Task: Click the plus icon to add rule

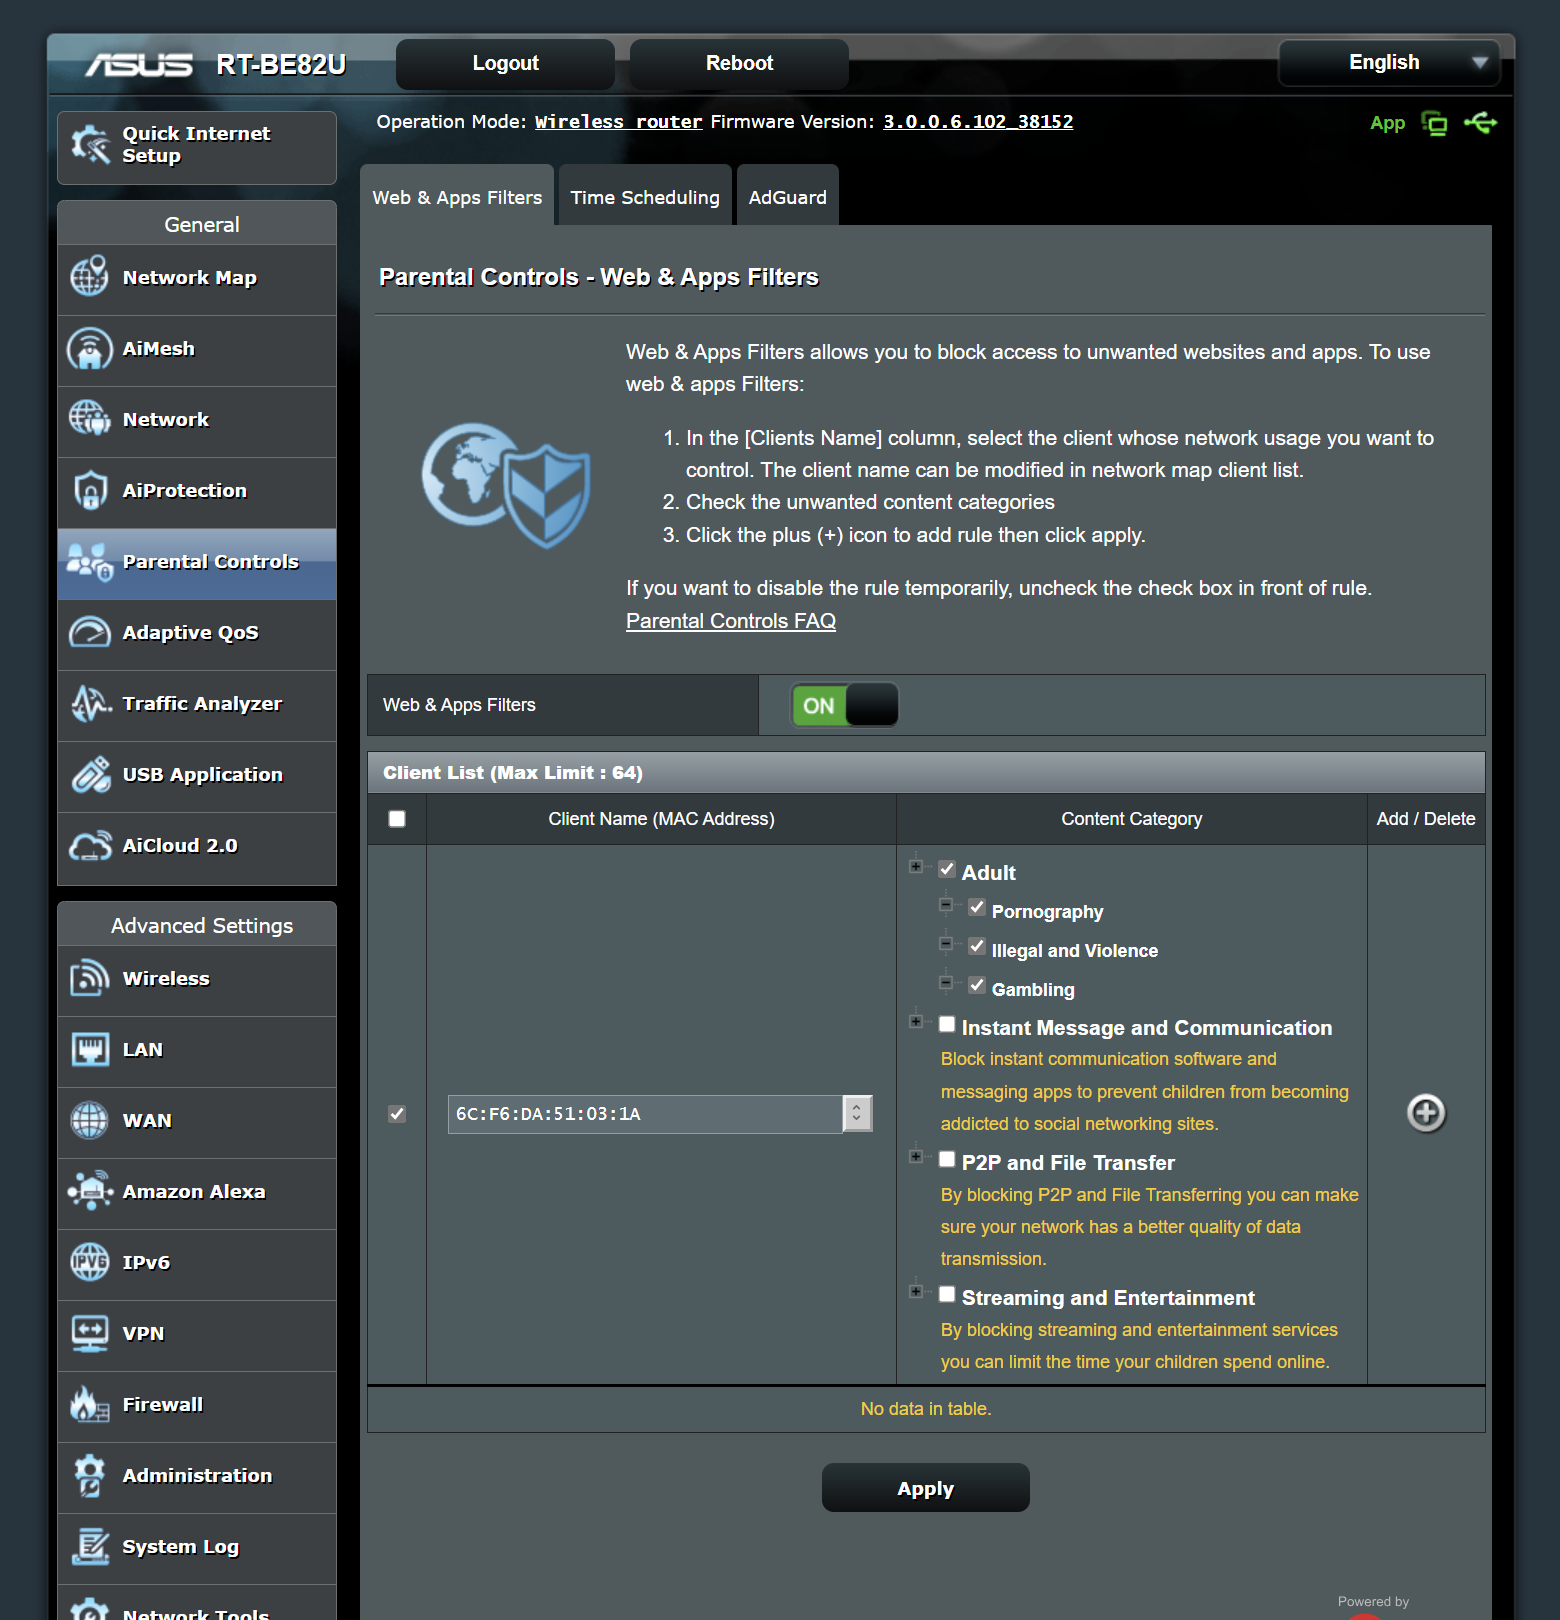Action: tap(1426, 1113)
